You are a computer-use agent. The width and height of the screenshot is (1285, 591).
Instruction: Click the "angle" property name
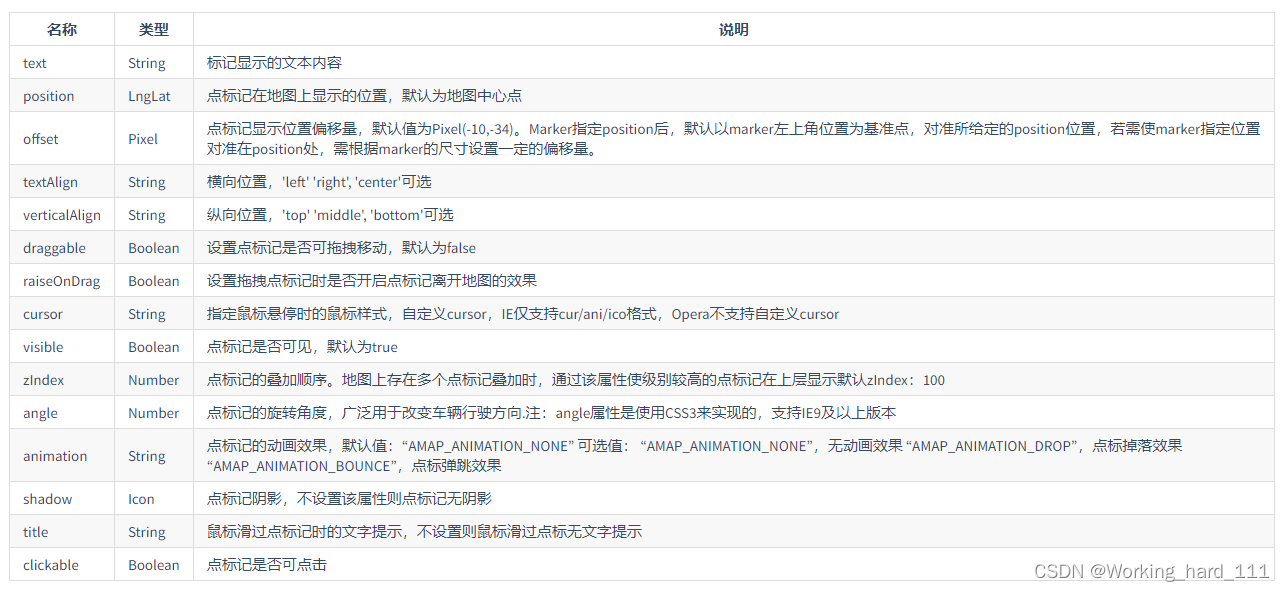coord(41,412)
